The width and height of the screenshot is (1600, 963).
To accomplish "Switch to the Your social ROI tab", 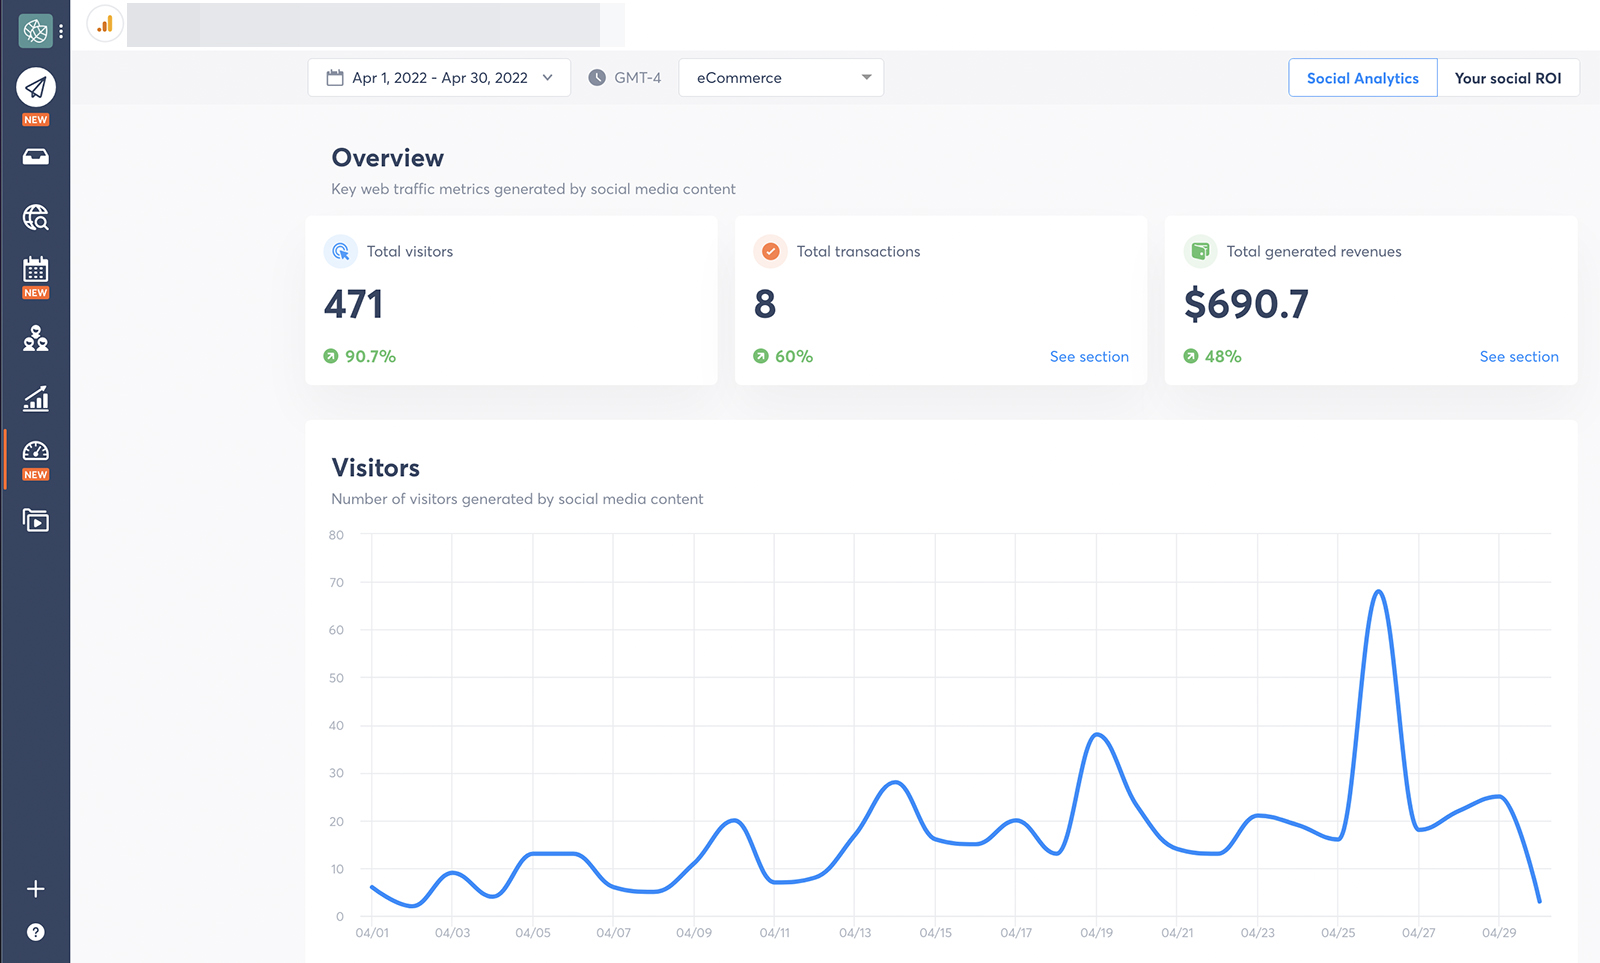I will pos(1508,78).
